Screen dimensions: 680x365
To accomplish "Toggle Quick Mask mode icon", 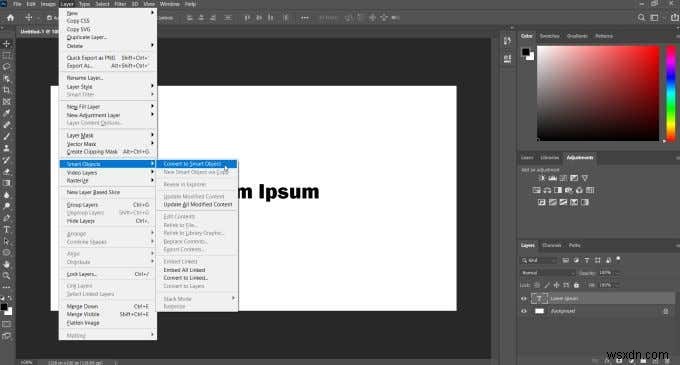I will tap(7, 324).
